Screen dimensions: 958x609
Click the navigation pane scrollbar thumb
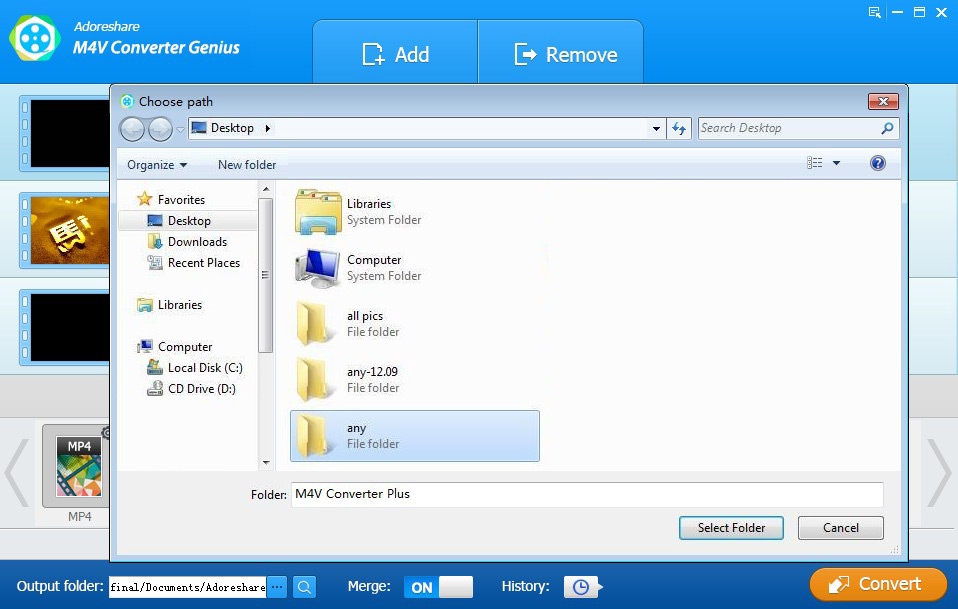point(265,275)
